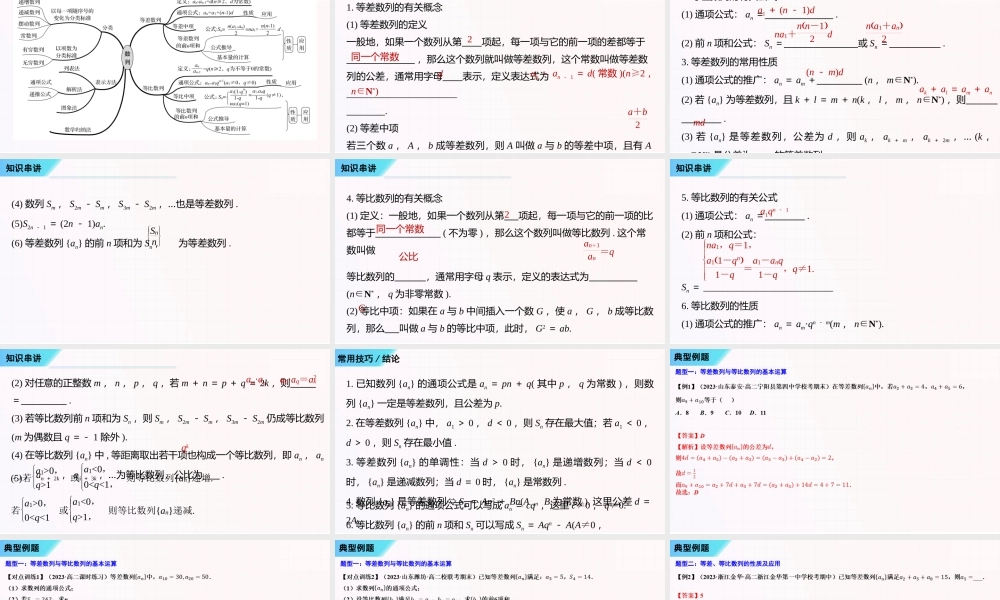
Task: Click the 表示方法 node in the mind map
Action: click(104, 81)
